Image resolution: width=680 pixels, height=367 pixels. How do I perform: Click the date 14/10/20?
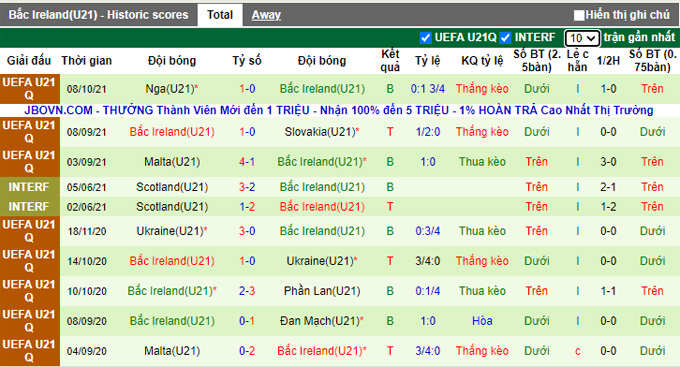coord(86,262)
